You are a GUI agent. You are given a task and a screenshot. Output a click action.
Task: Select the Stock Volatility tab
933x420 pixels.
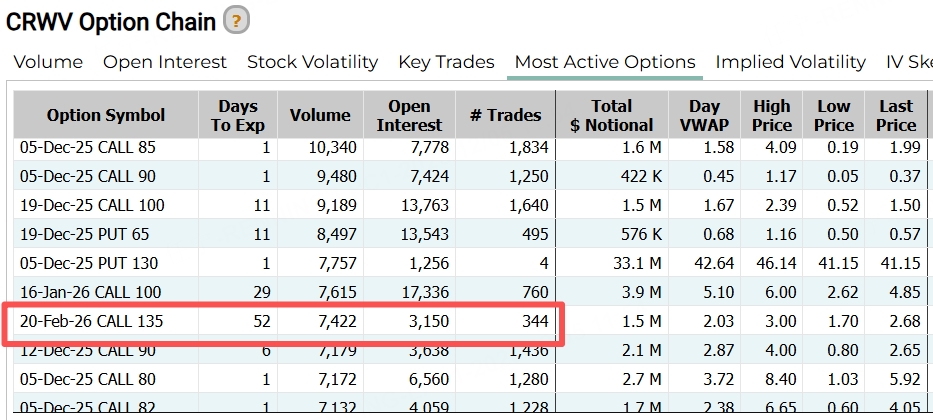(x=312, y=62)
